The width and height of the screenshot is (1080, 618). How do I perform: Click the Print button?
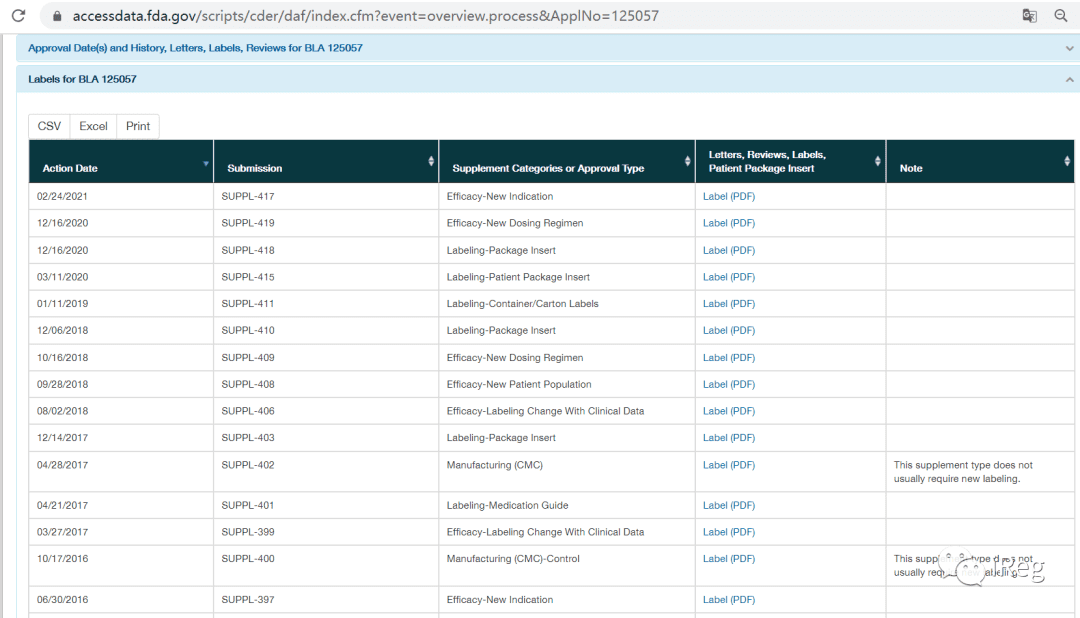[138, 126]
